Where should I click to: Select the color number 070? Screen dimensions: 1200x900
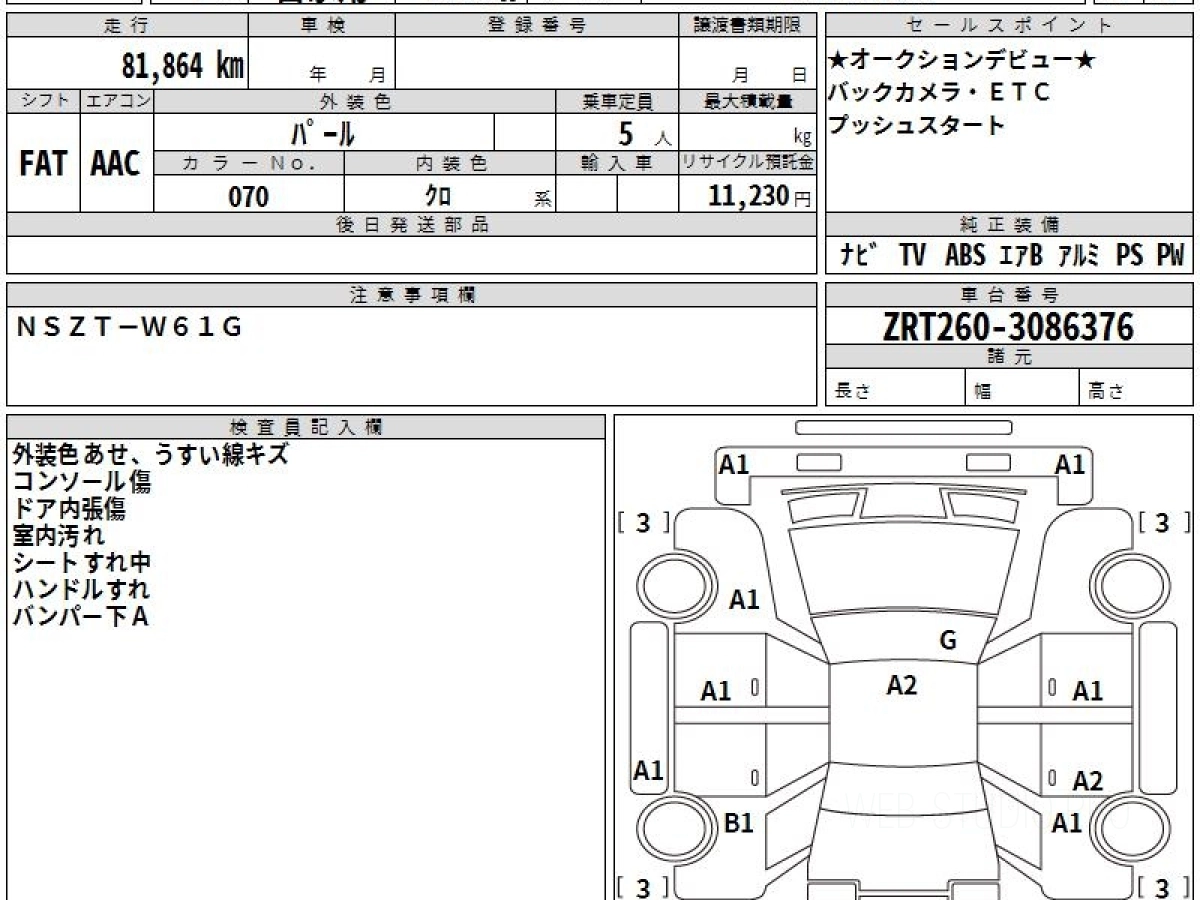tap(249, 196)
